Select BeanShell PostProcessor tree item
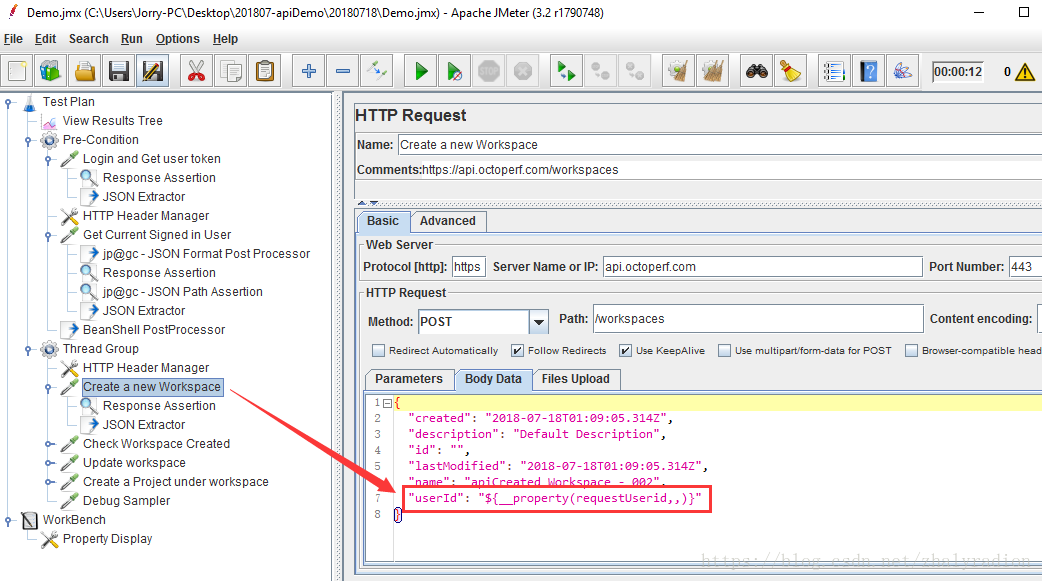The width and height of the screenshot is (1042, 581). pyautogui.click(x=154, y=330)
